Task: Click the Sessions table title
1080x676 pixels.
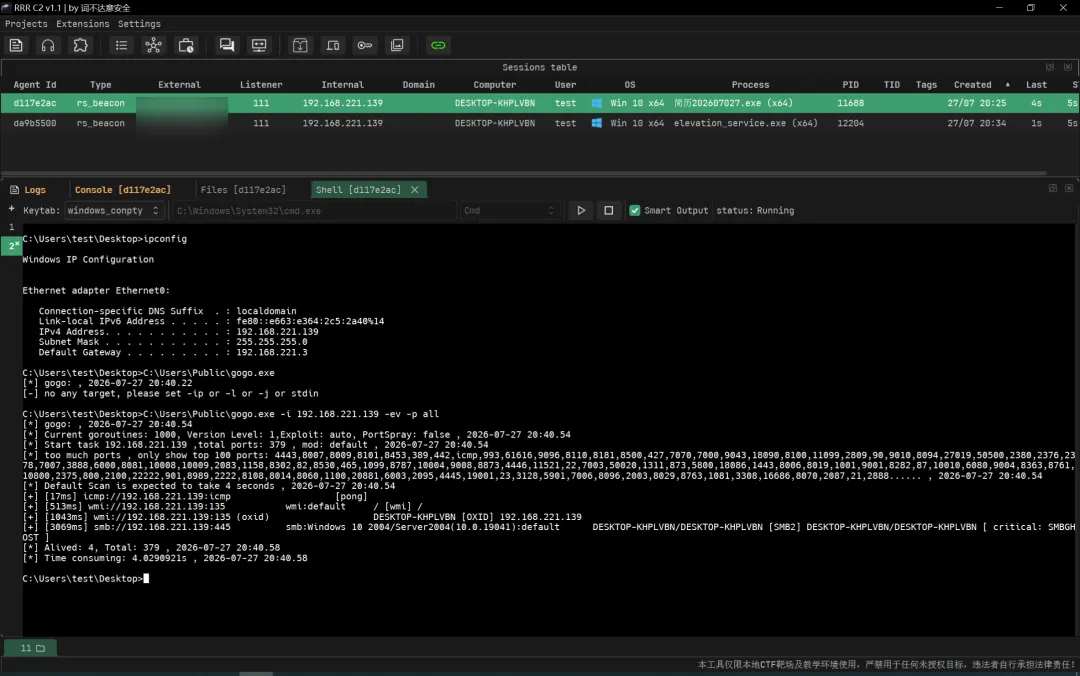Action: click(x=539, y=67)
